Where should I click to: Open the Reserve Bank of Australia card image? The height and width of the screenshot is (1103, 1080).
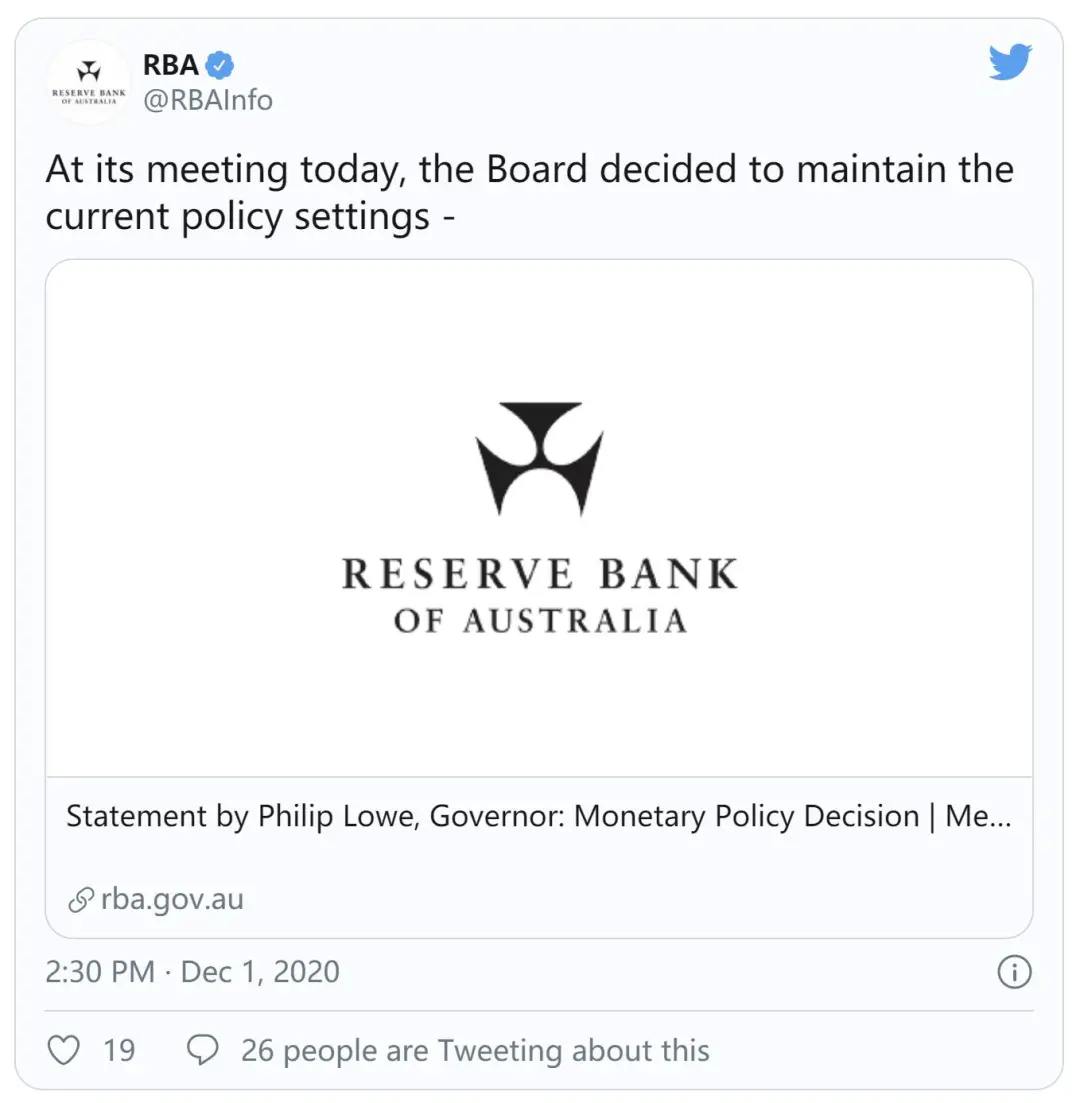[x=539, y=518]
